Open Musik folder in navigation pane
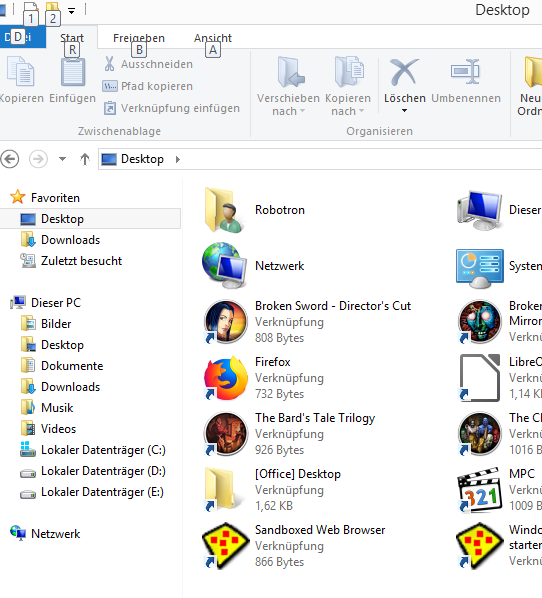 tap(57, 407)
